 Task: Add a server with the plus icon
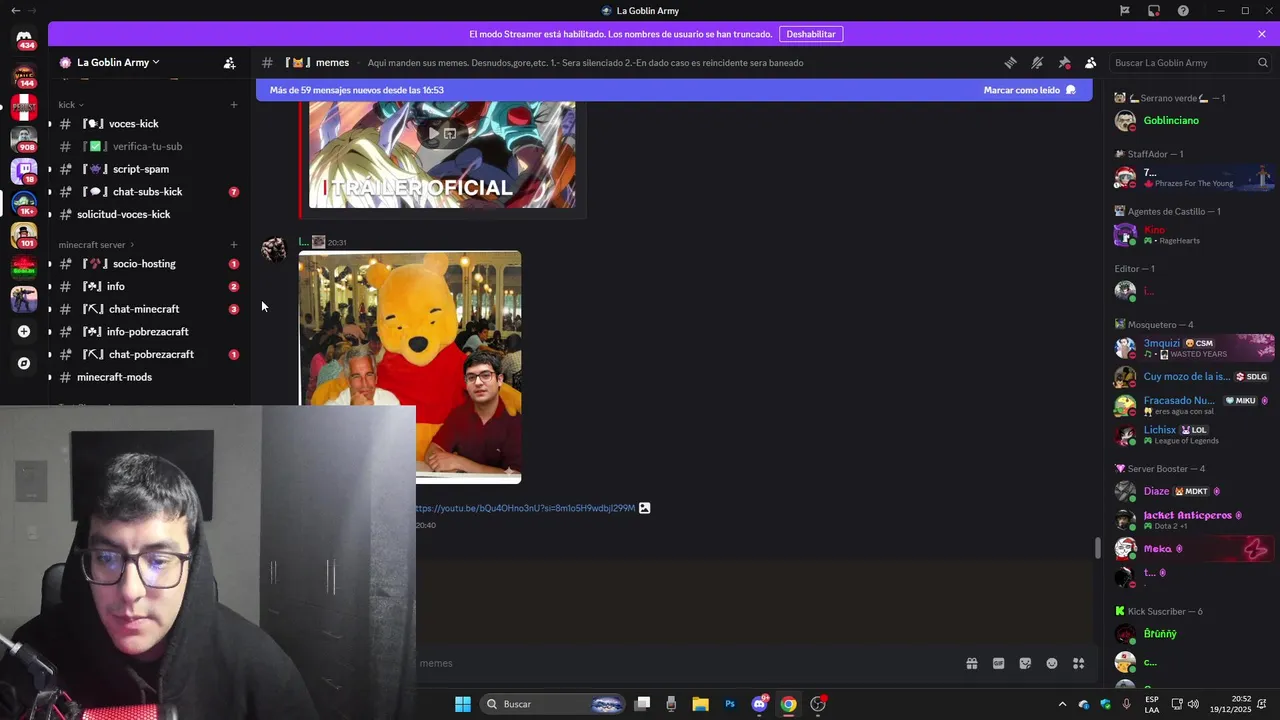tap(24, 331)
